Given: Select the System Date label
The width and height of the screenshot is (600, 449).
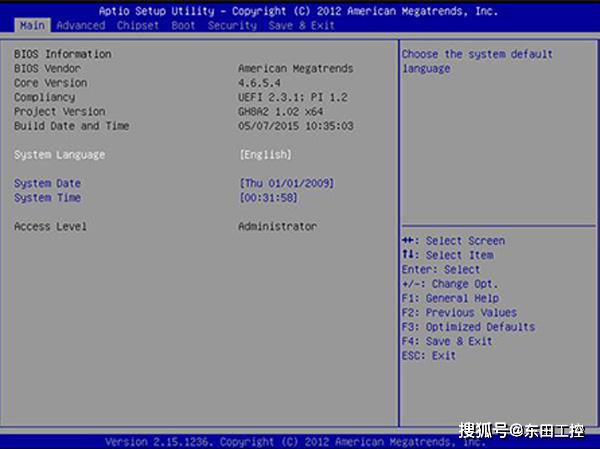Looking at the screenshot, I should pos(47,183).
